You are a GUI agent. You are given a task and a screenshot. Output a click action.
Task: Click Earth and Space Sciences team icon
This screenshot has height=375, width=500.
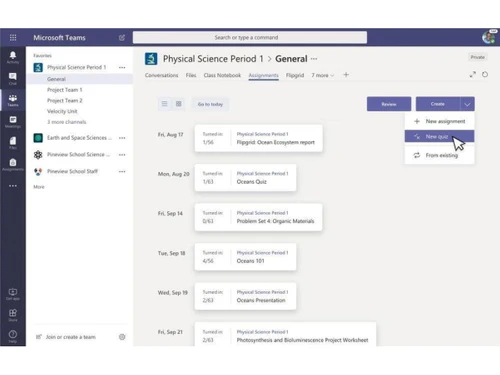pos(38,138)
